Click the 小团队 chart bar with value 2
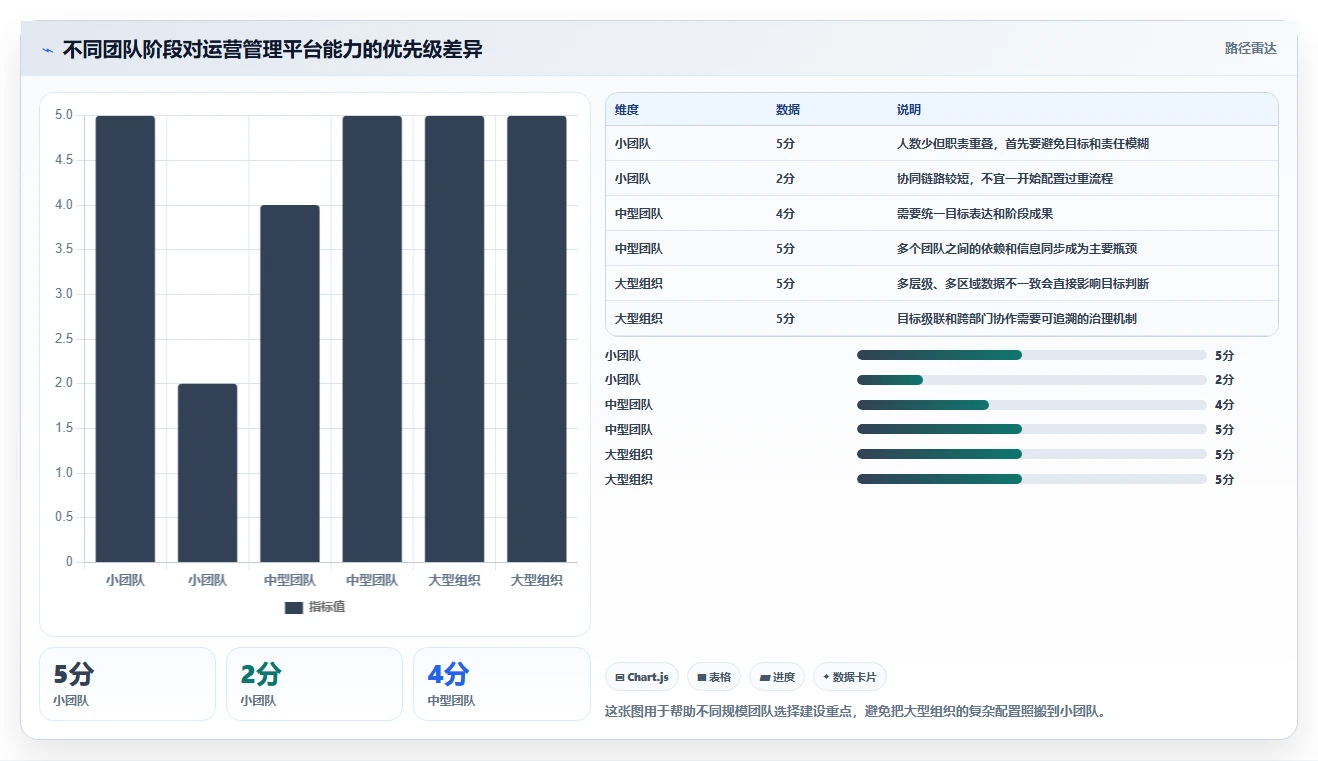 [x=208, y=473]
